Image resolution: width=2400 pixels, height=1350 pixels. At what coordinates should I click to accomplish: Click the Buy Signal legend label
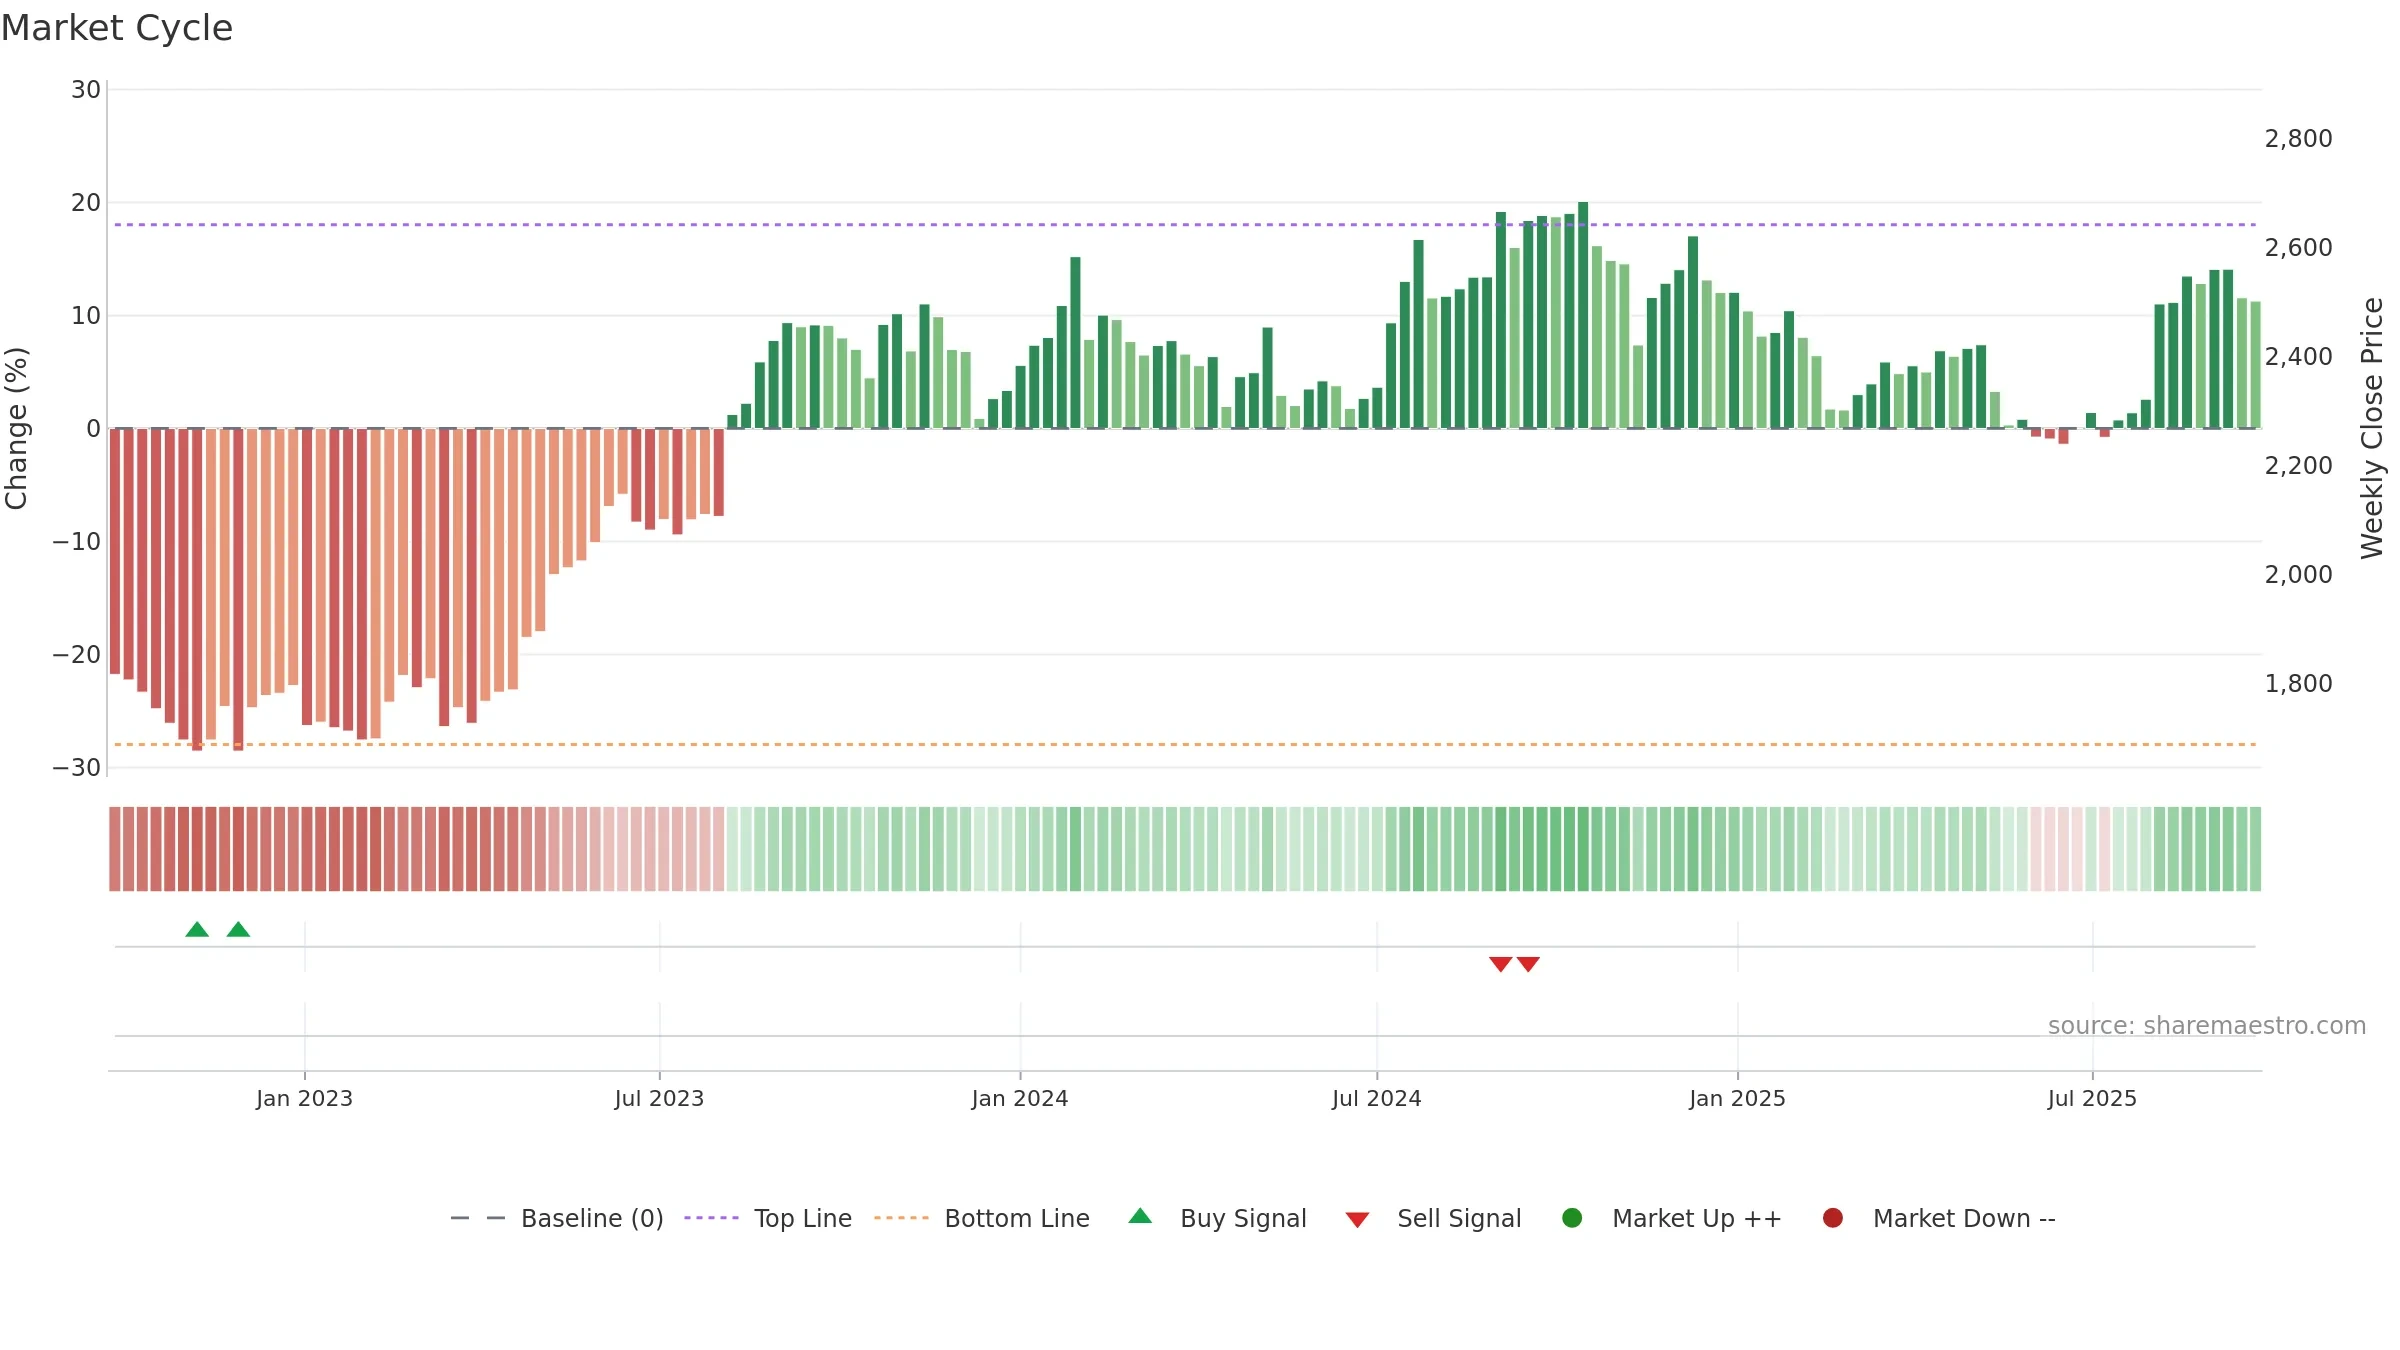[1243, 1218]
